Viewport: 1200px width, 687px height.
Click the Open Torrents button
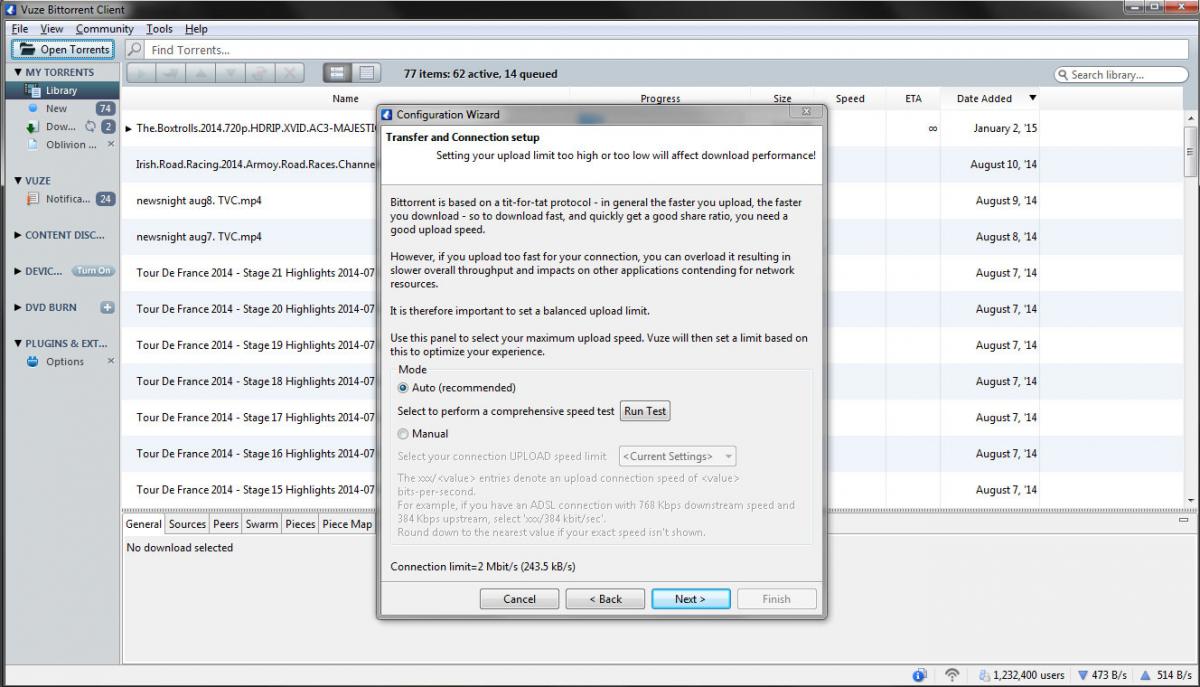click(63, 50)
